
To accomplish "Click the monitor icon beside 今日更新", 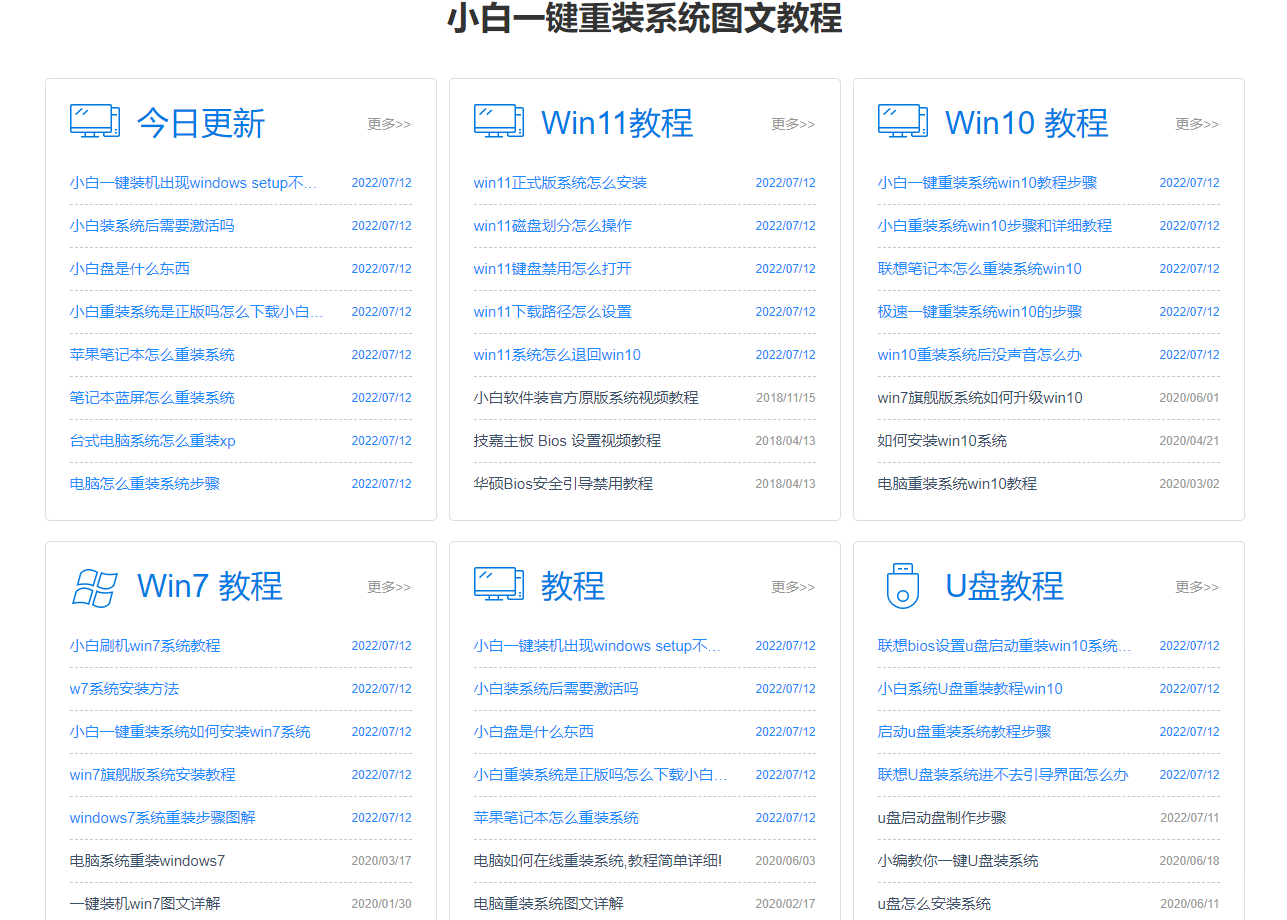I will coord(94,120).
